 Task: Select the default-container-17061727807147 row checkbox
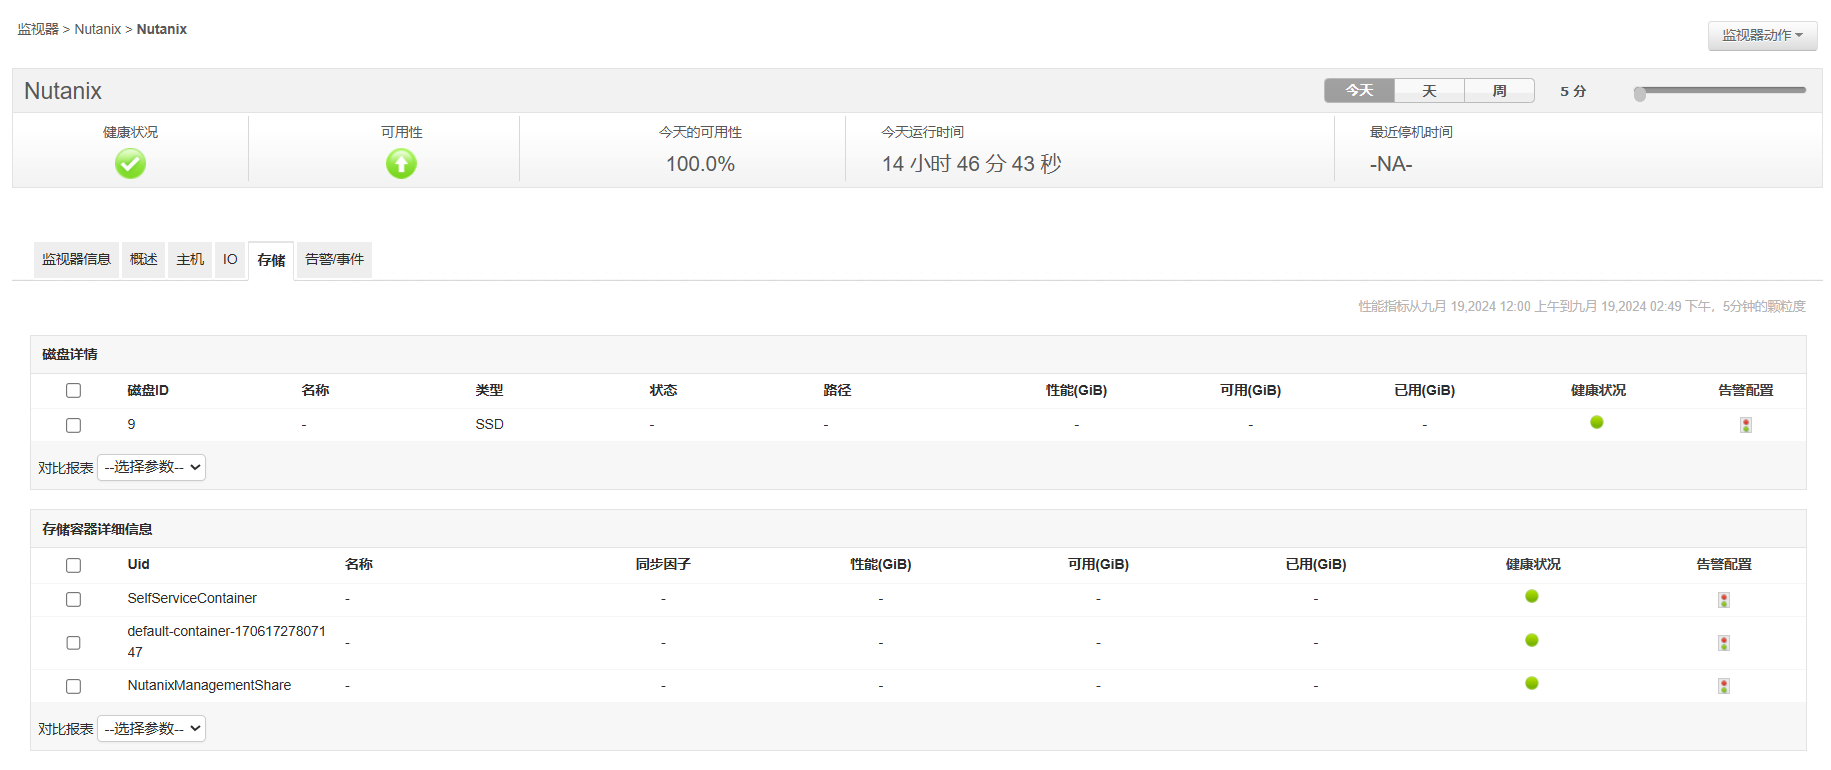73,643
